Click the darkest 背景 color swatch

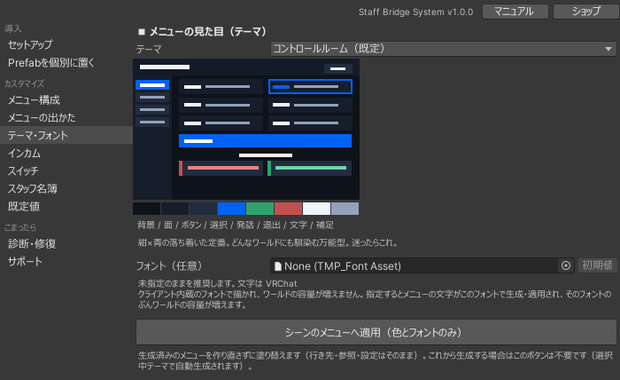coord(146,208)
